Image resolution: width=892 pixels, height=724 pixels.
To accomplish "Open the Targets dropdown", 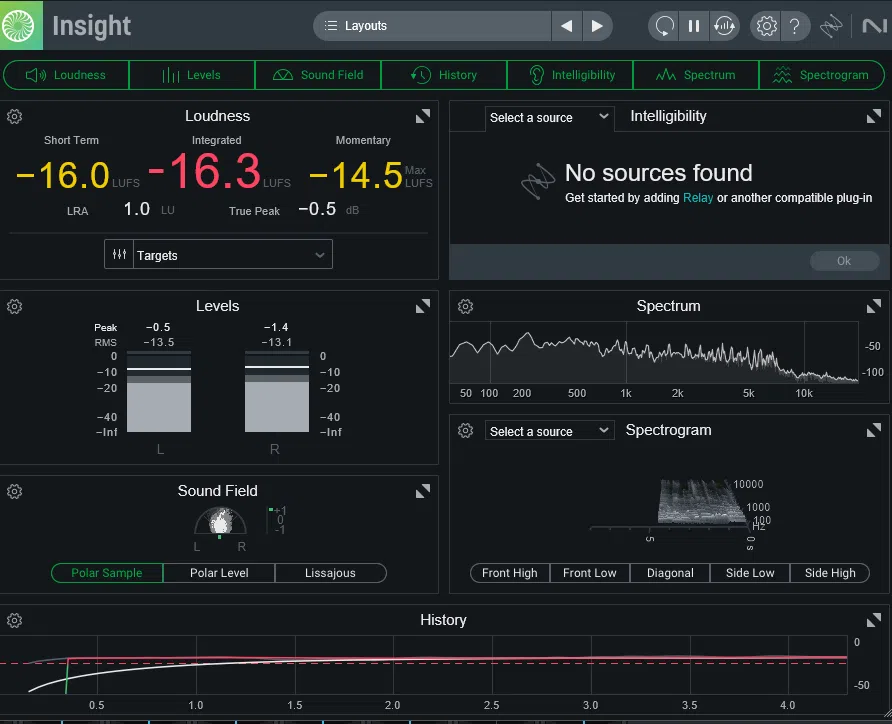I will (x=232, y=255).
